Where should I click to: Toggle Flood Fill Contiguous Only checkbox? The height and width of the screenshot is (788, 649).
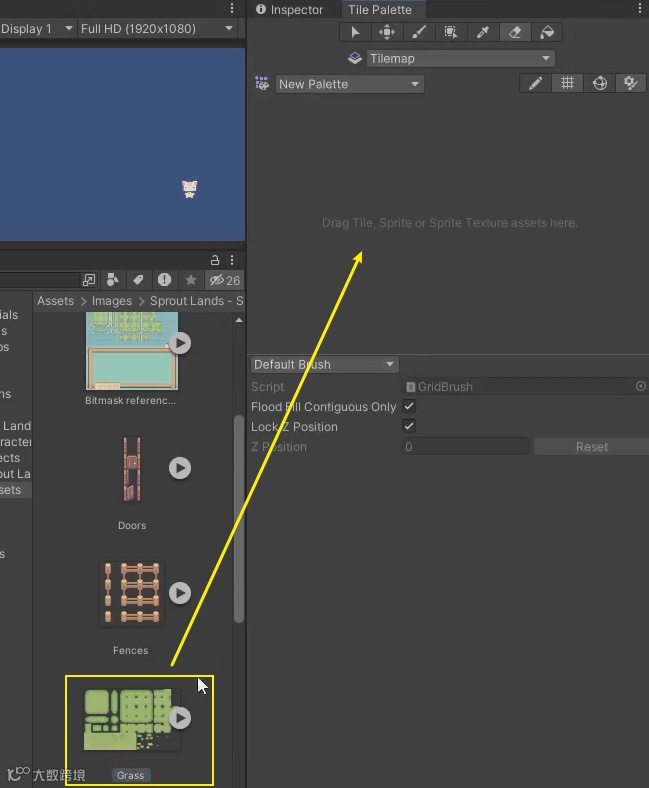(409, 406)
